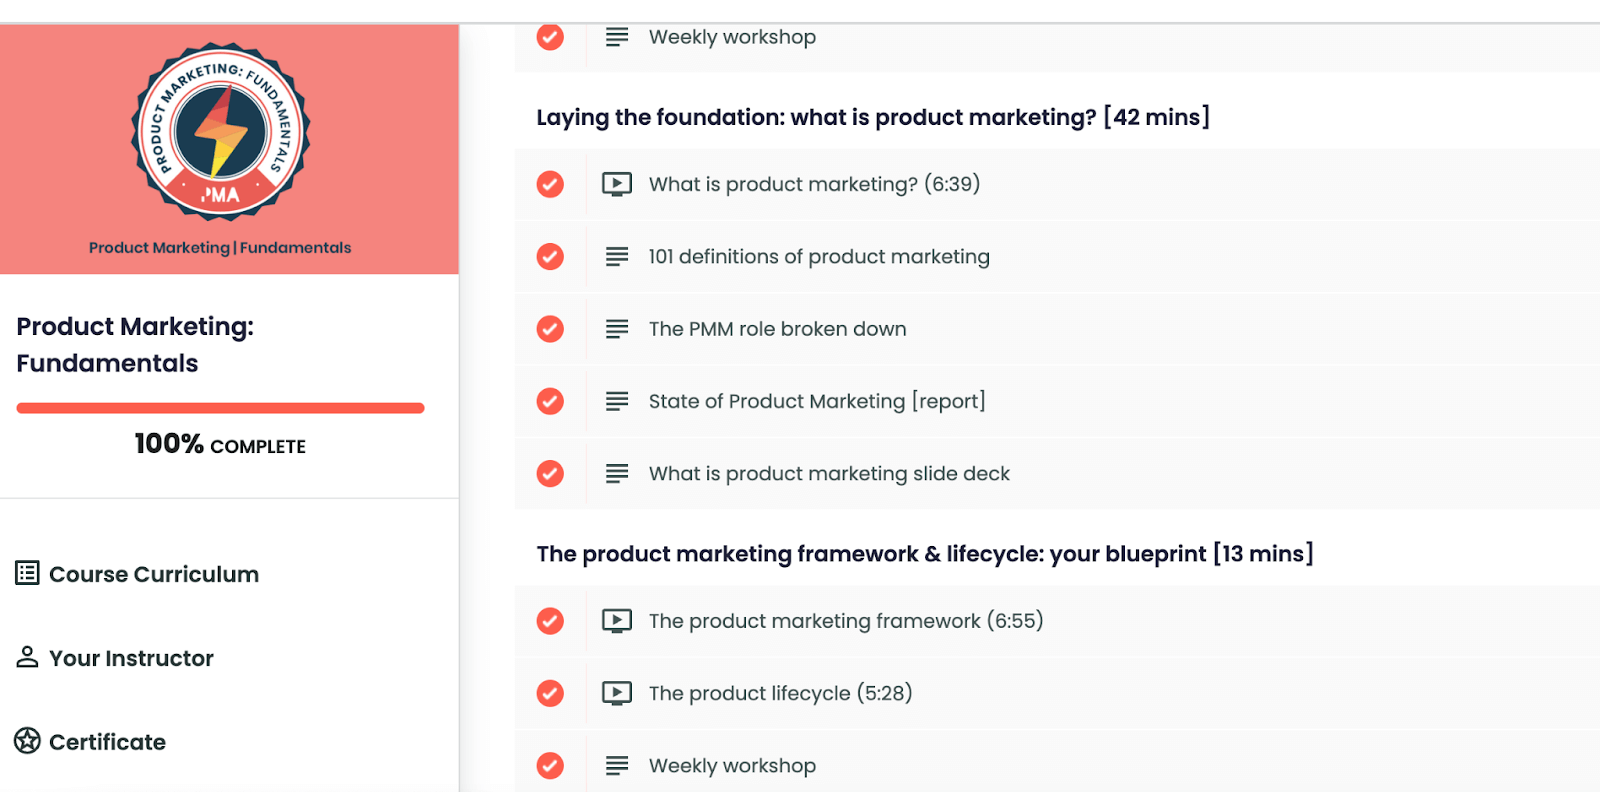The height and width of the screenshot is (792, 1600).
Task: Open the Your Instructor menu item
Action: pos(115,658)
